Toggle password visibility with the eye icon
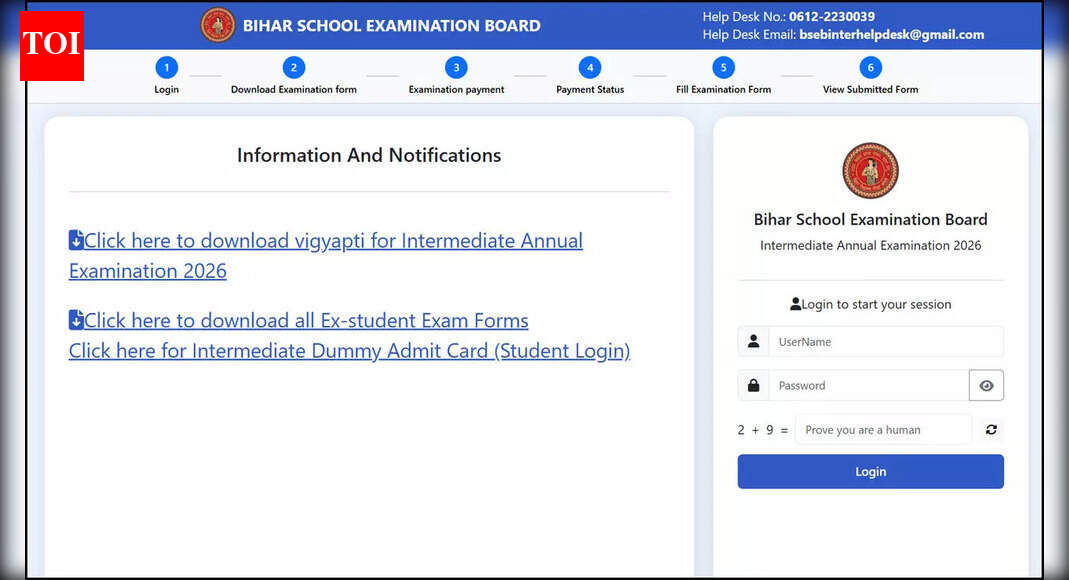The width and height of the screenshot is (1069, 580). tap(986, 385)
